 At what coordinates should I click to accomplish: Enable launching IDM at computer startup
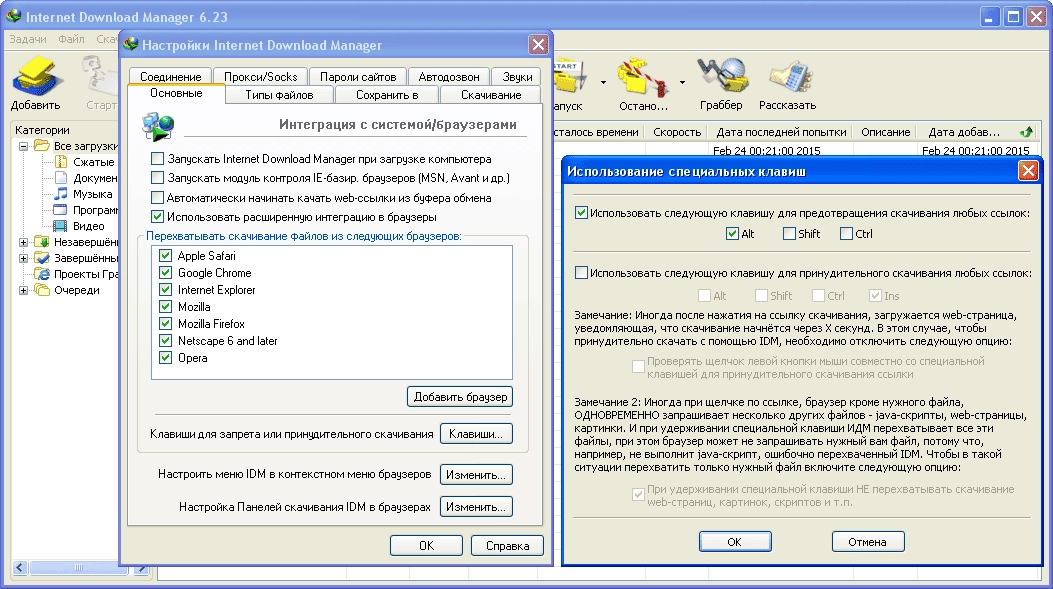pyautogui.click(x=157, y=159)
